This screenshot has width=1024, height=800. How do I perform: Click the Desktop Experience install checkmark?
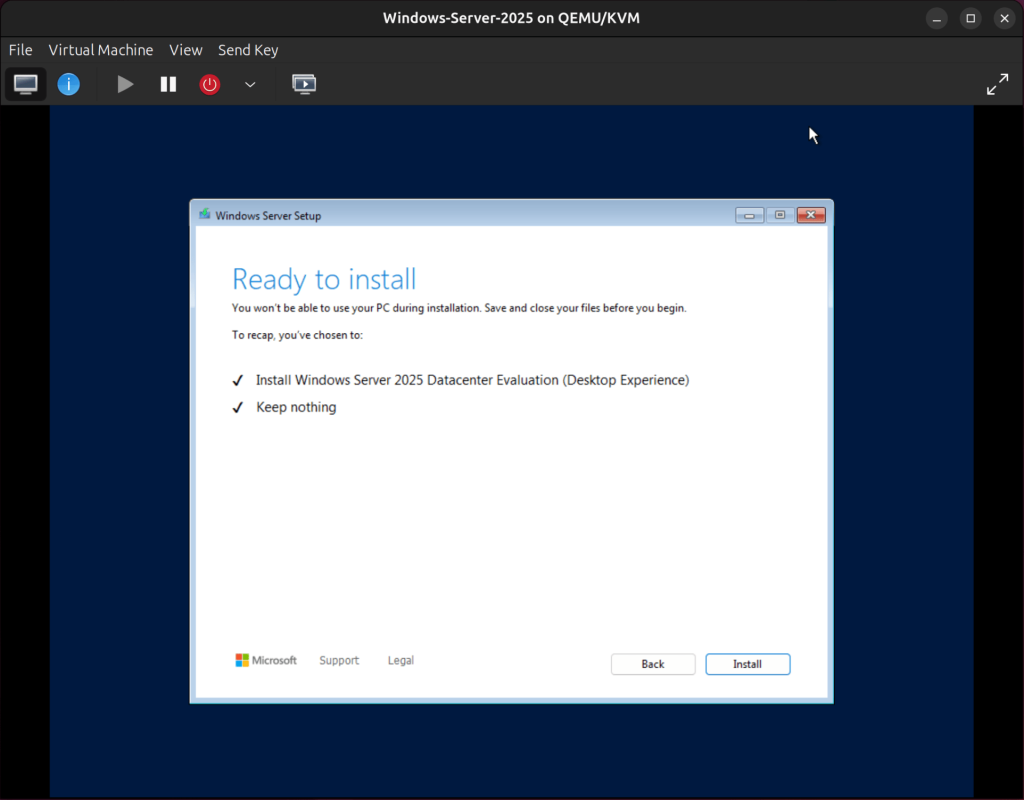point(237,380)
